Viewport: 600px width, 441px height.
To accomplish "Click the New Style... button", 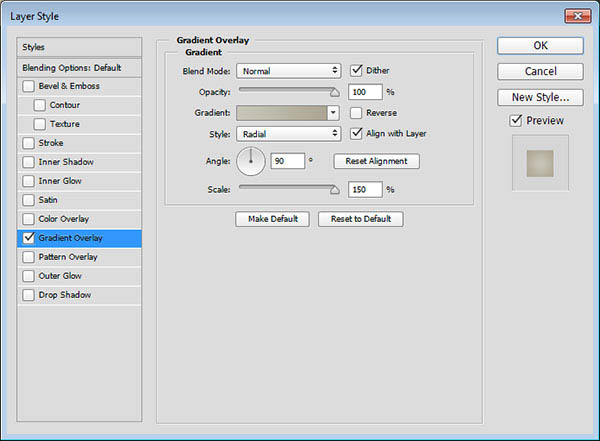I will pos(540,97).
